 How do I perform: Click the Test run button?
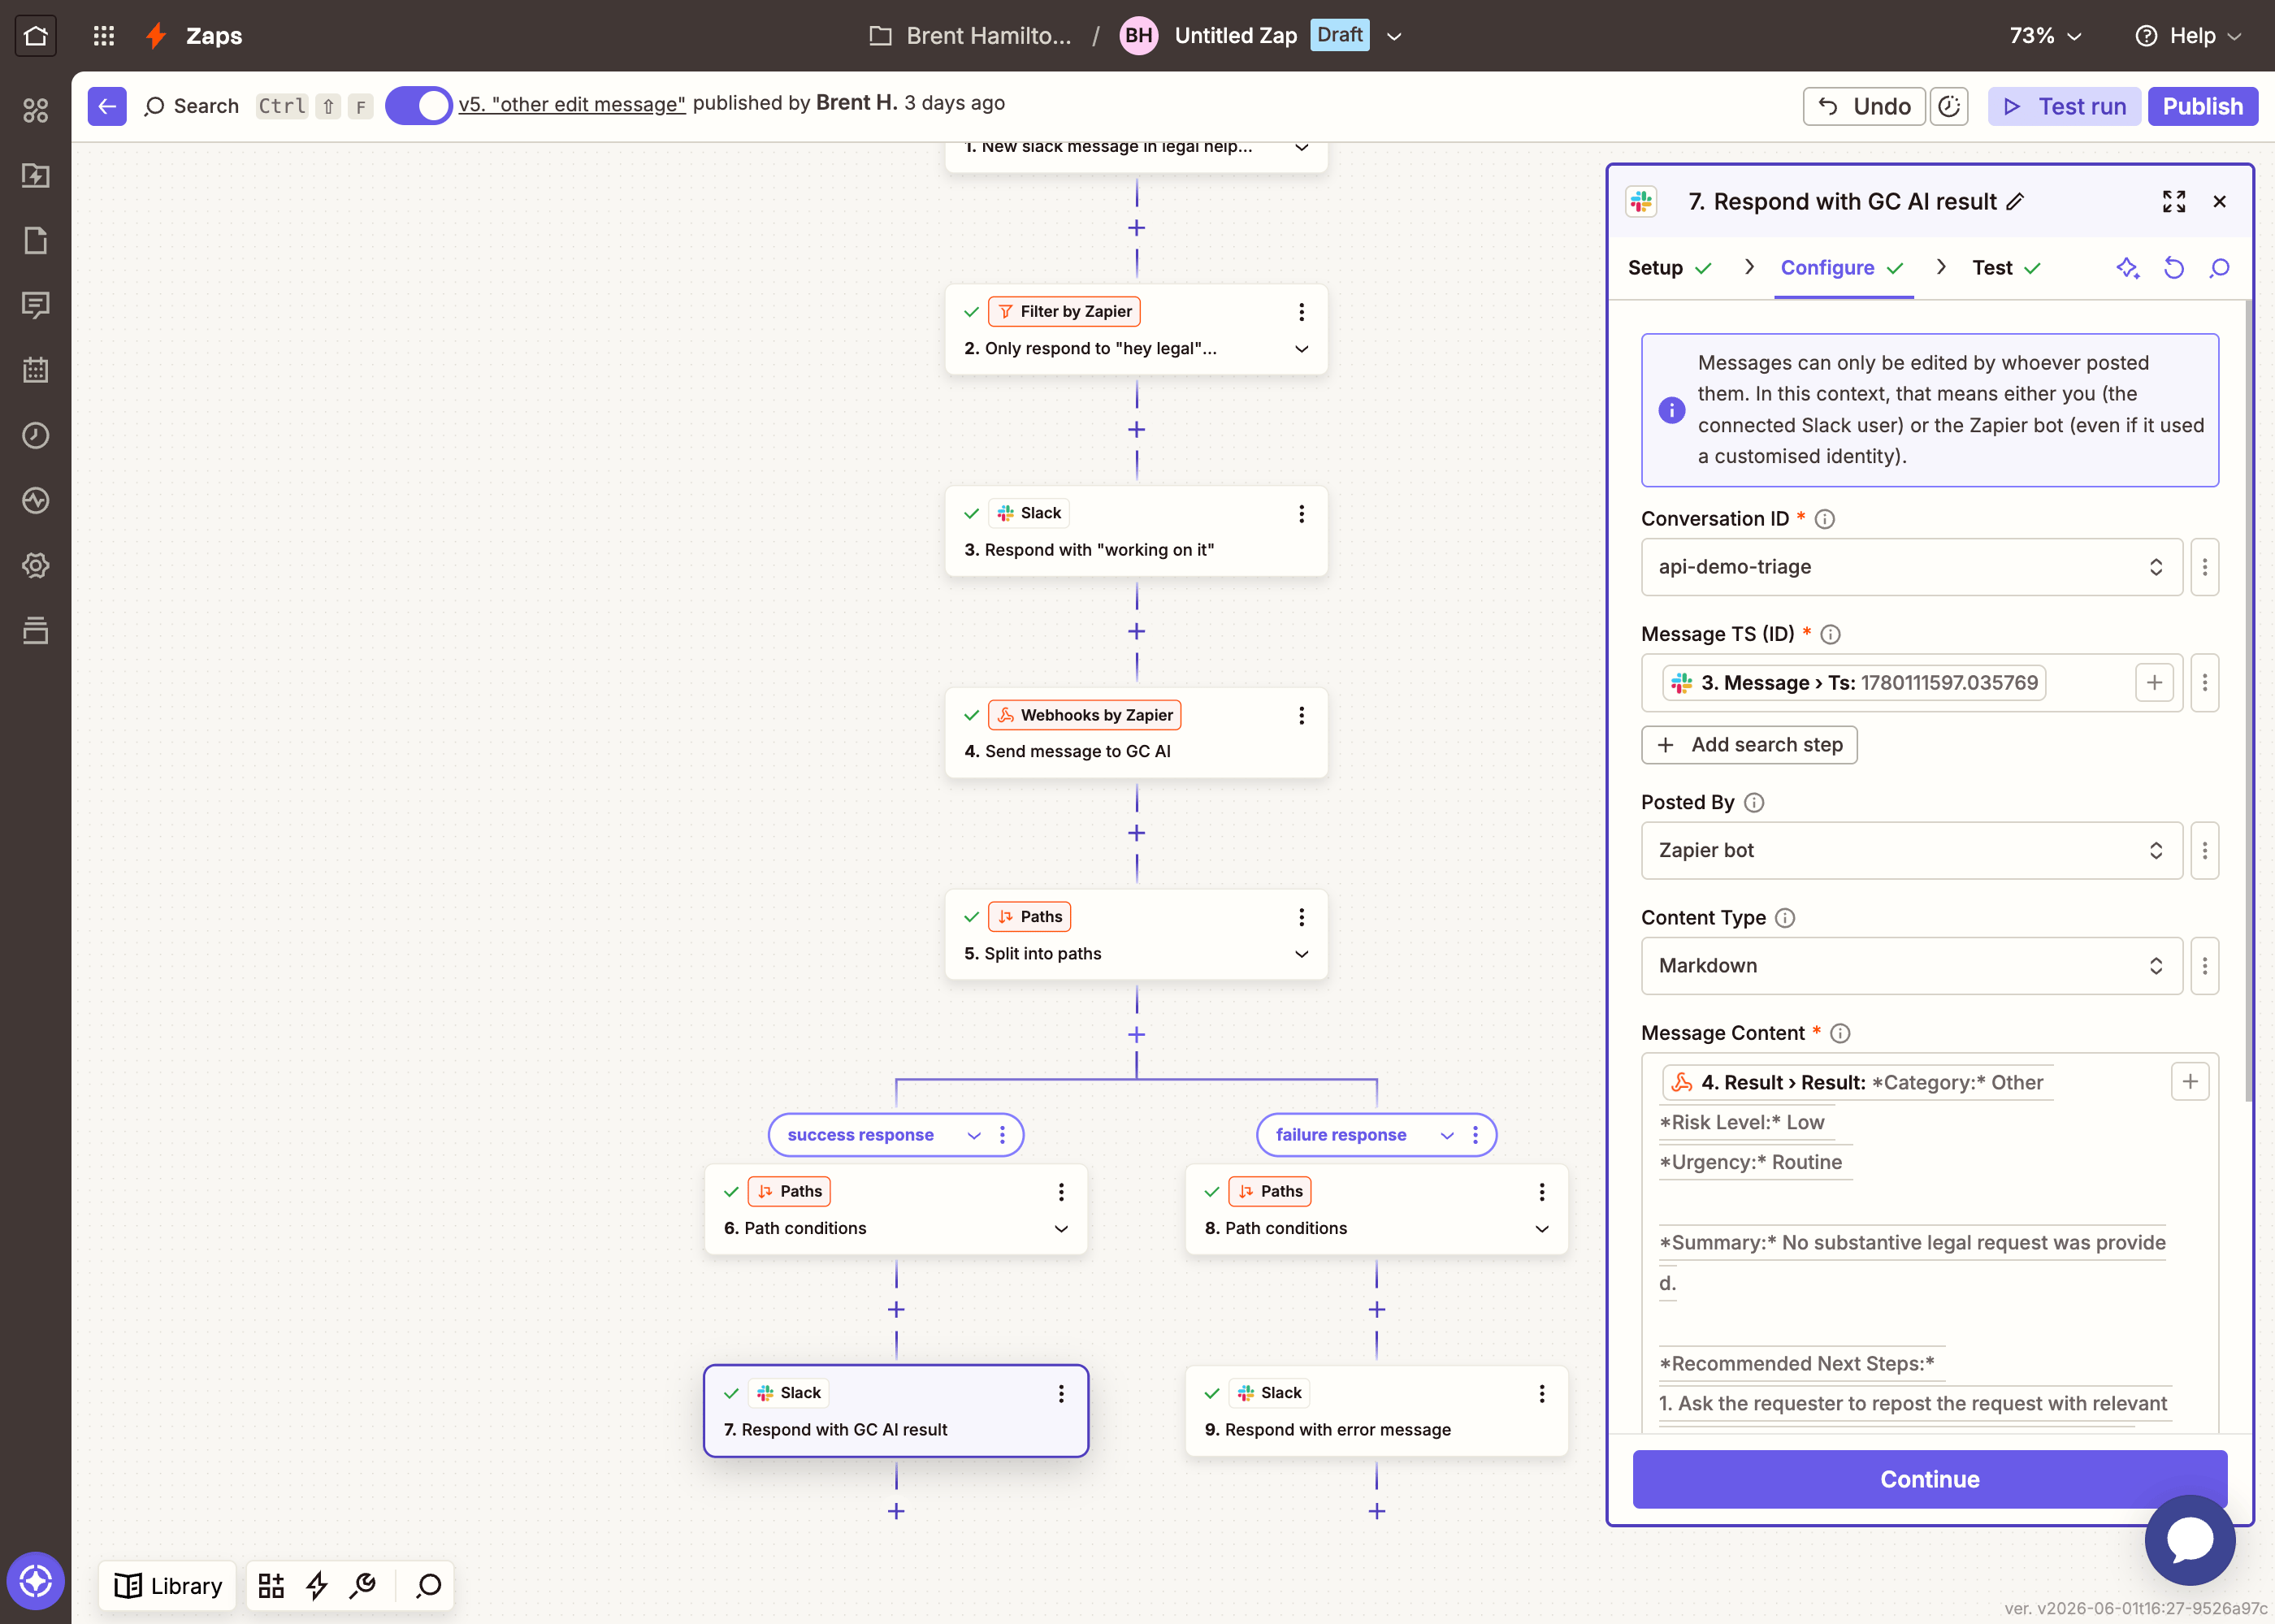[2065, 106]
